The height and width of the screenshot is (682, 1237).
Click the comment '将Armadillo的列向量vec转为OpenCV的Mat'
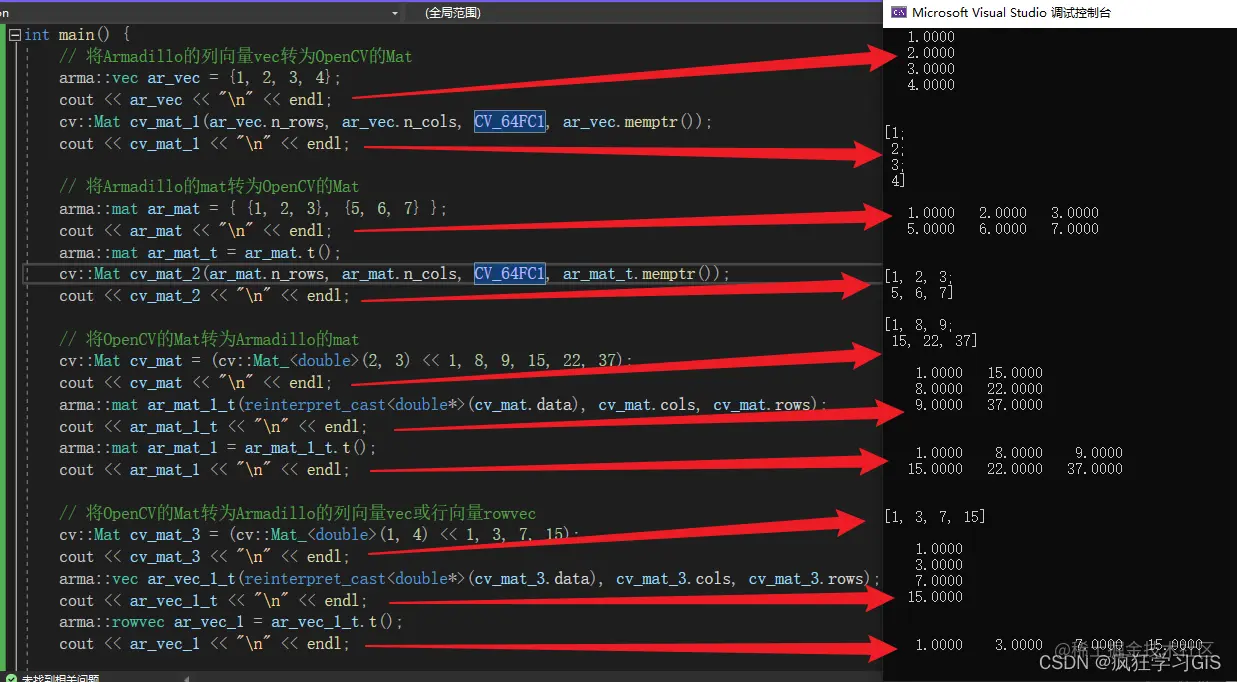click(236, 56)
